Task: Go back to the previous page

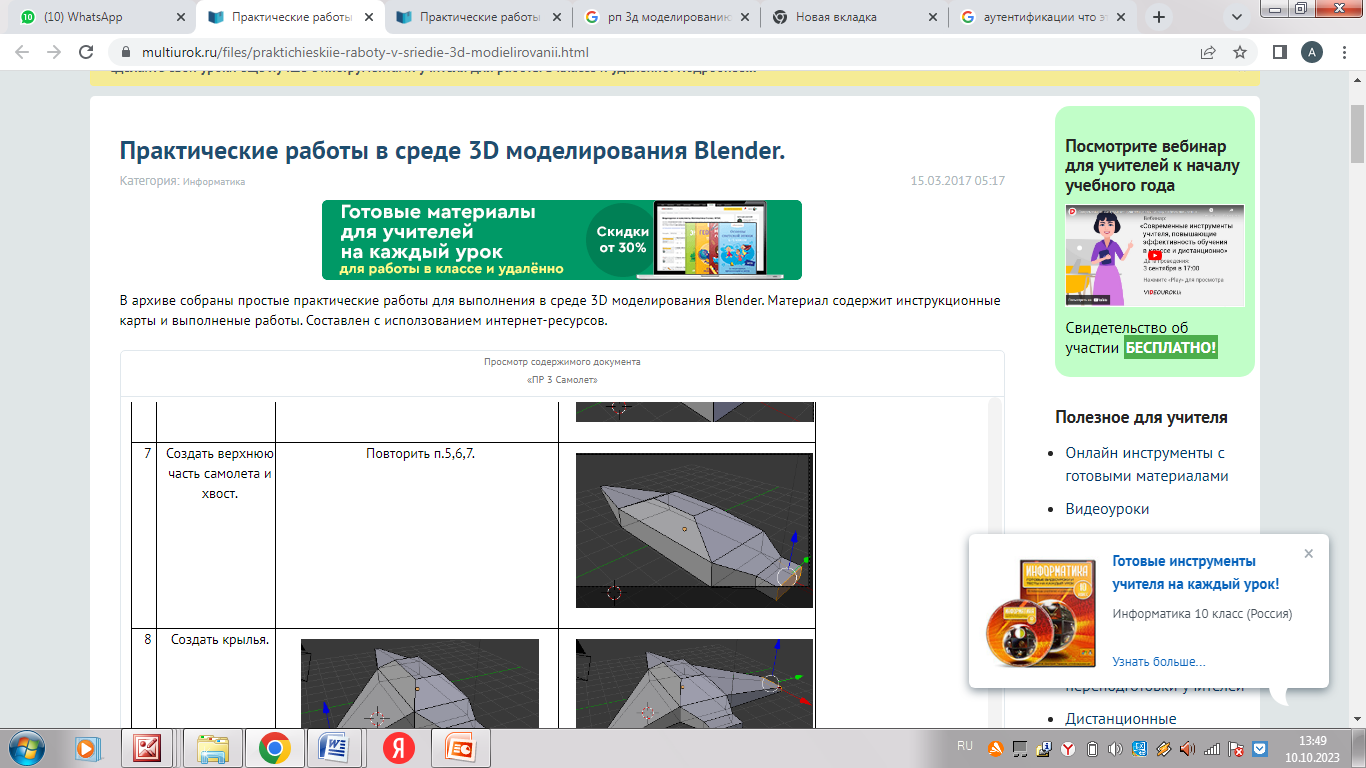Action: (22, 52)
